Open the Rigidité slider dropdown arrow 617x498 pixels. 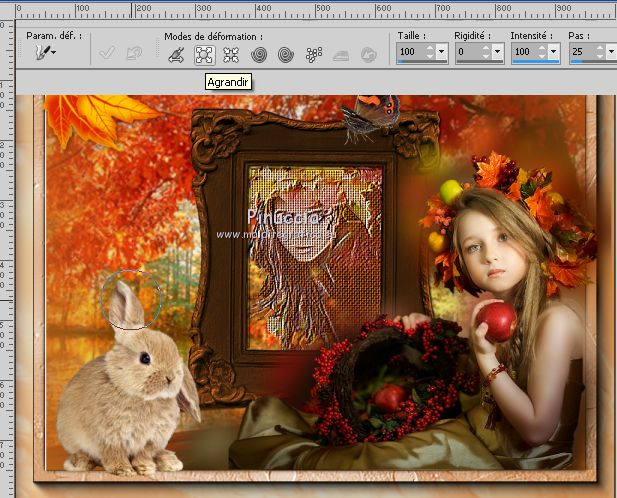point(498,52)
